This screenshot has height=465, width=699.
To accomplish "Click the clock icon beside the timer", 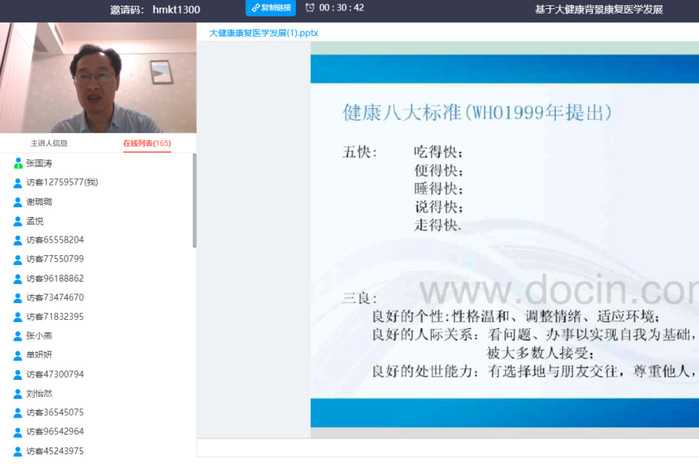I will (310, 8).
